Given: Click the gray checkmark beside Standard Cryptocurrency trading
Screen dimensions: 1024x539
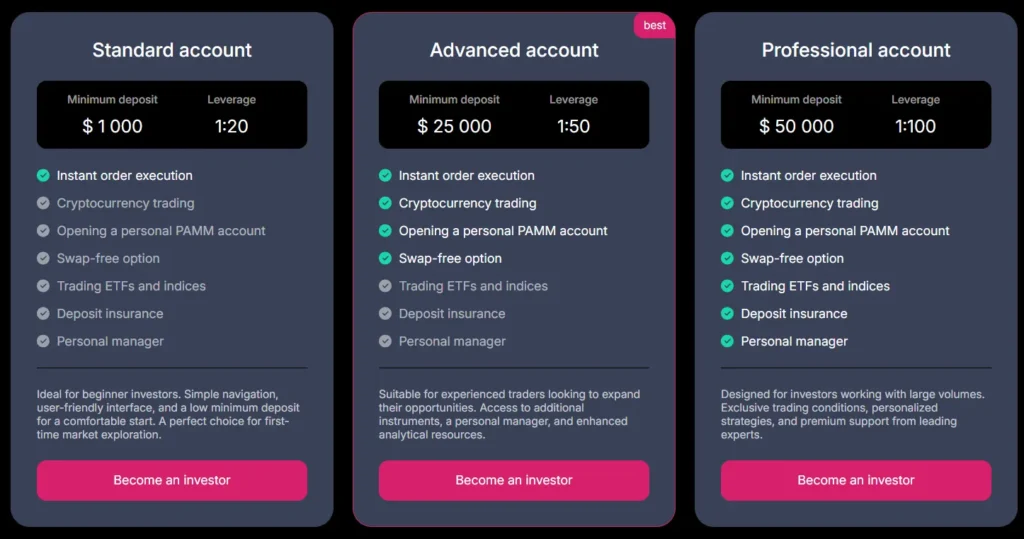Looking at the screenshot, I should coord(43,203).
